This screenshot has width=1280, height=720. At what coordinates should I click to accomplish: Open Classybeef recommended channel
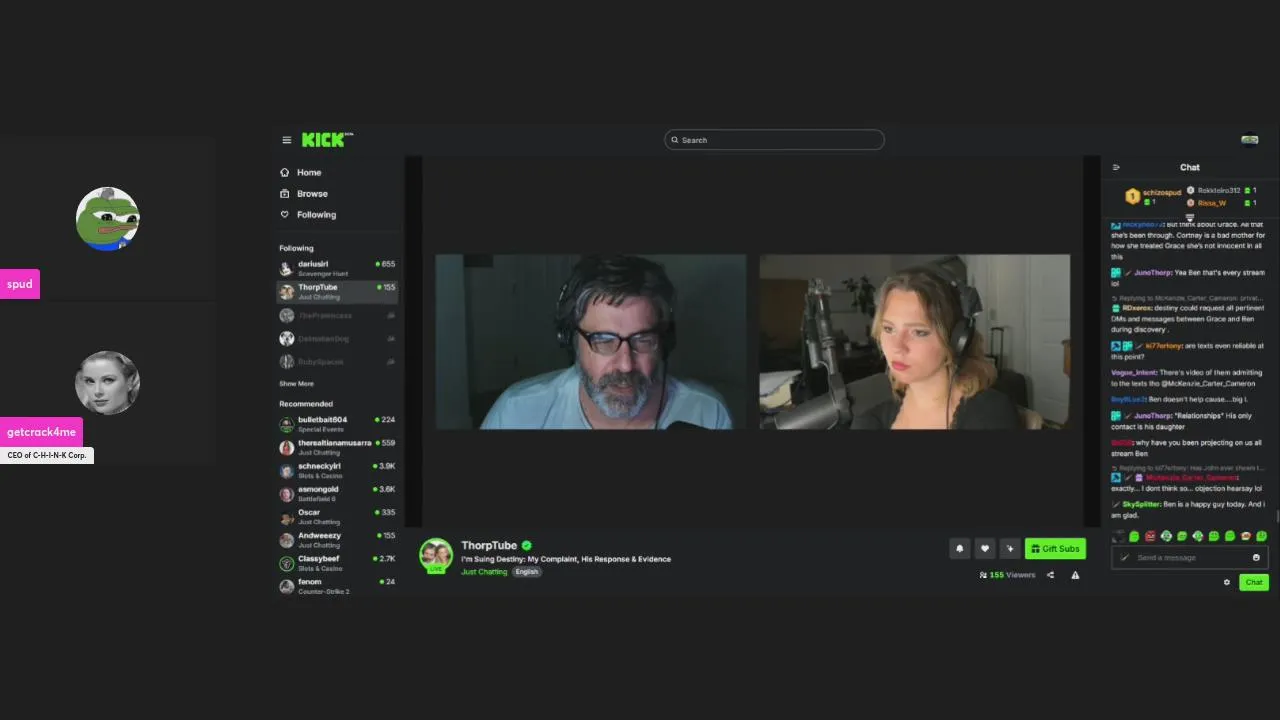click(x=337, y=563)
